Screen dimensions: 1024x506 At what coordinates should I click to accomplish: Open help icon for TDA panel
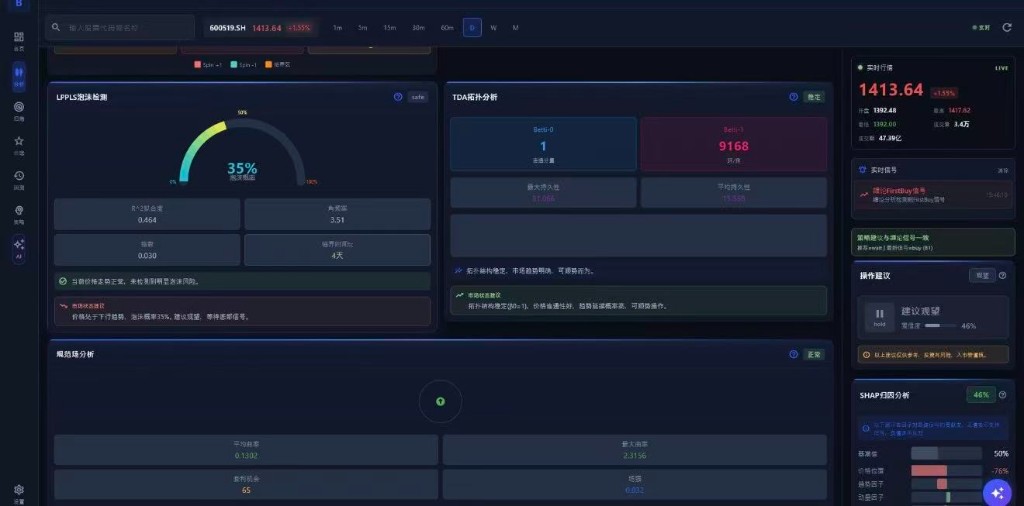tap(793, 97)
